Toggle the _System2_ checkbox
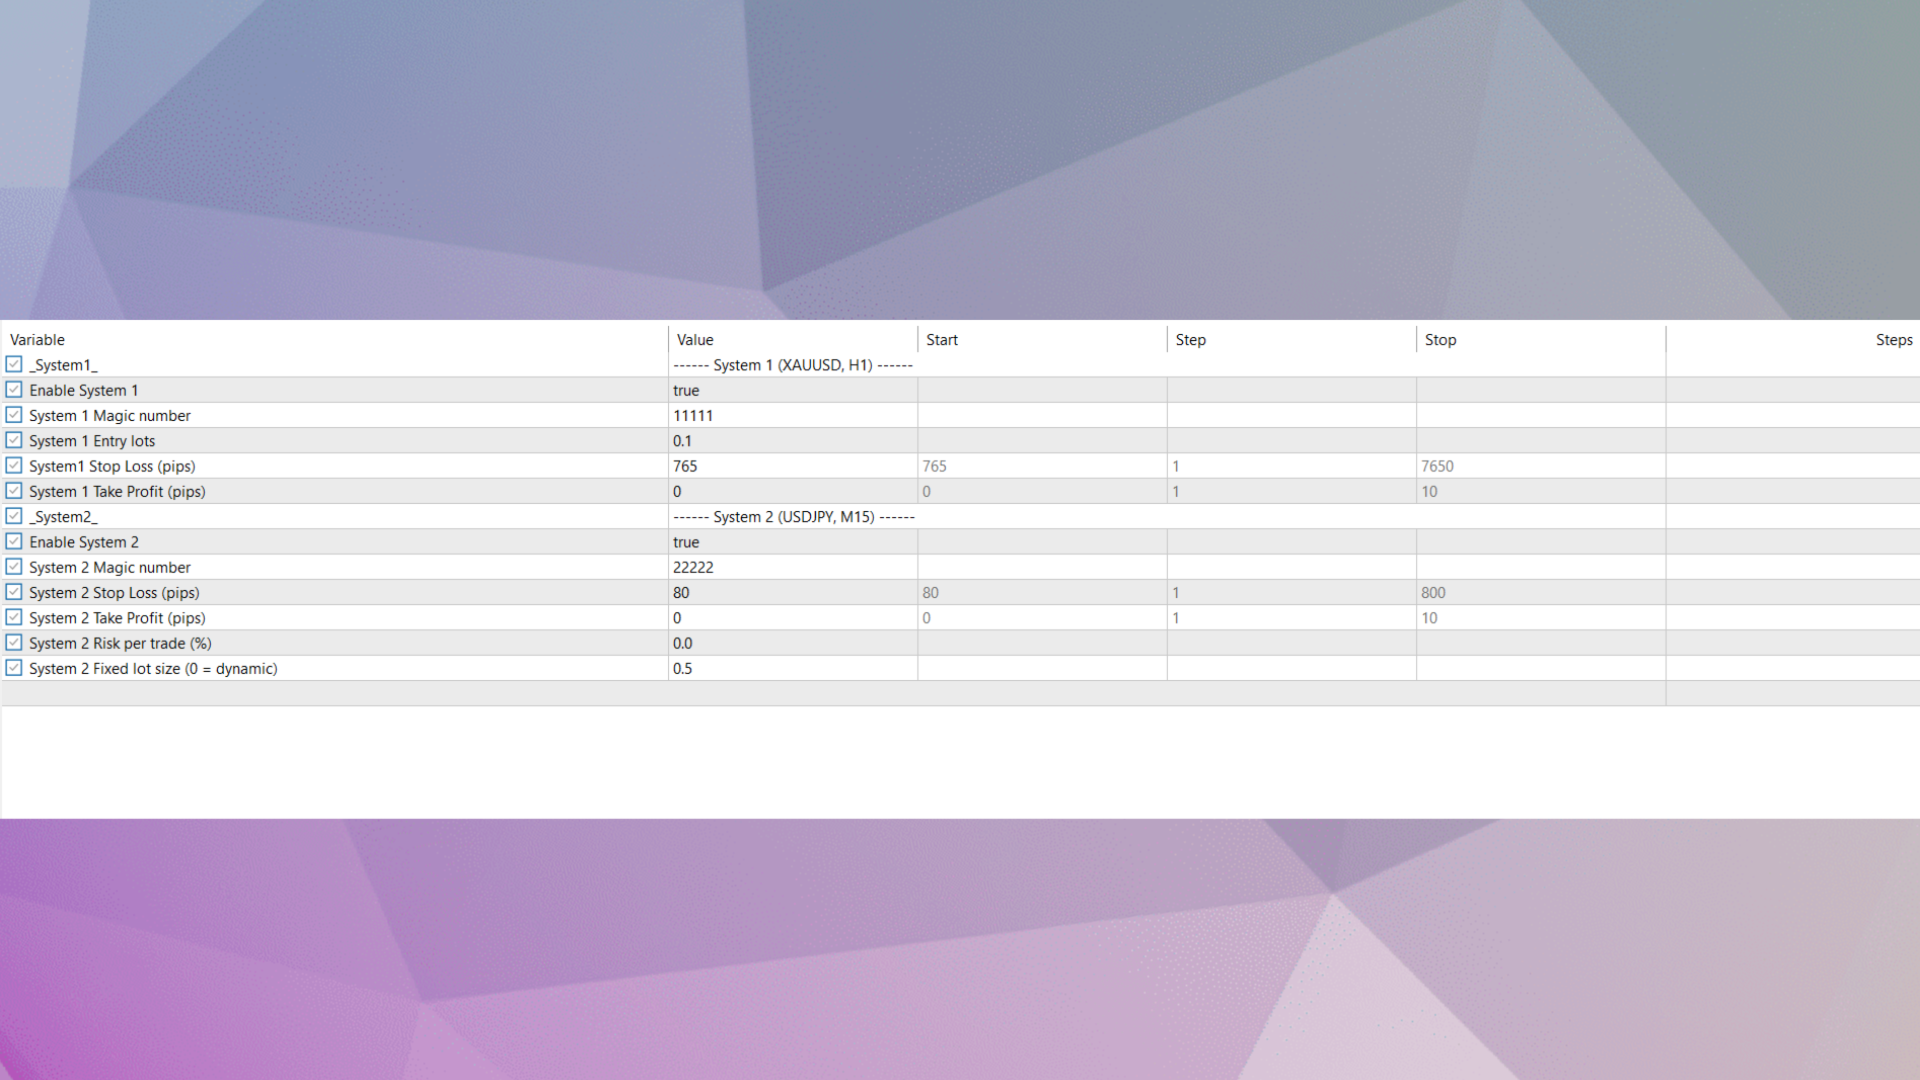 pos(14,517)
